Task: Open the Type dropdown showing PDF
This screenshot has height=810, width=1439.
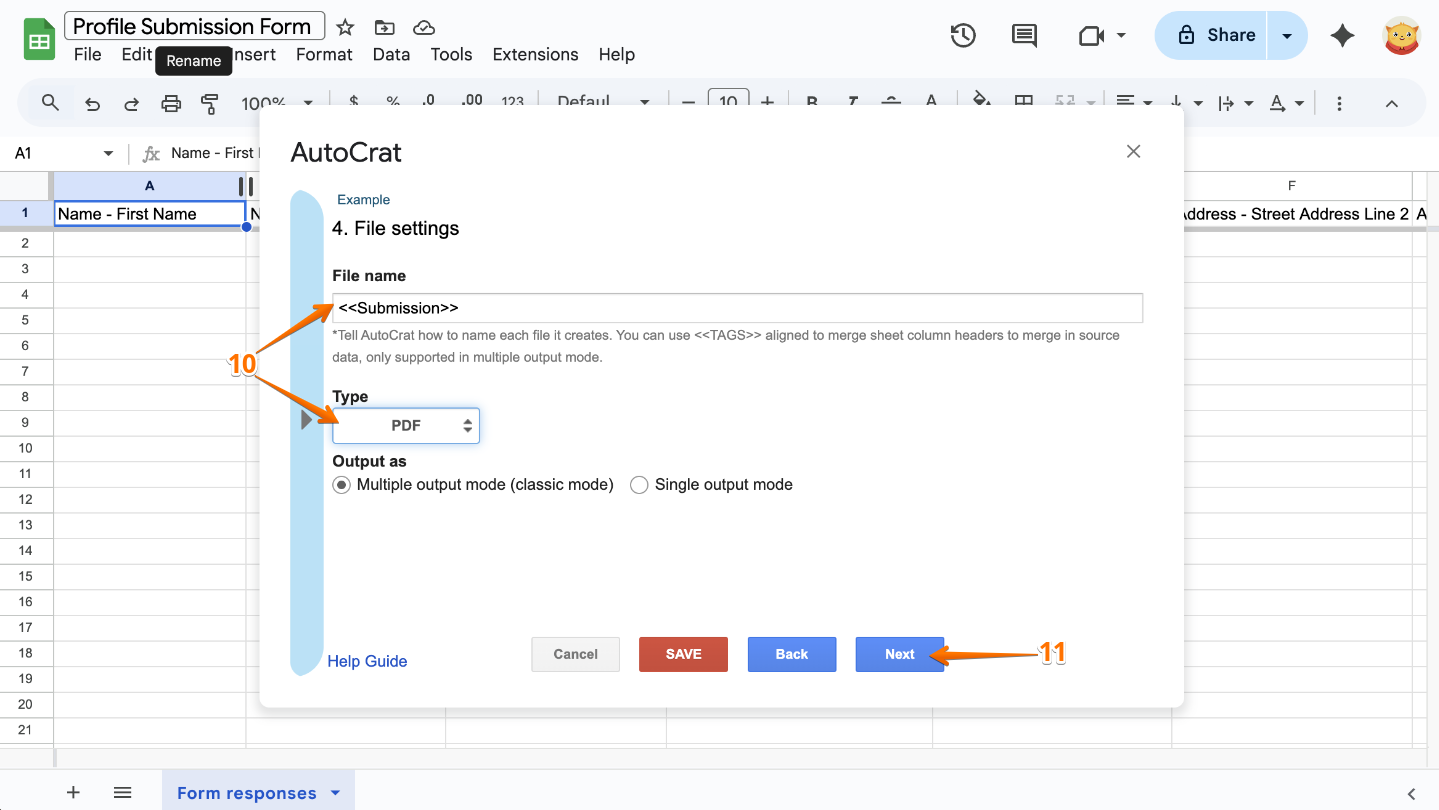Action: 405,425
